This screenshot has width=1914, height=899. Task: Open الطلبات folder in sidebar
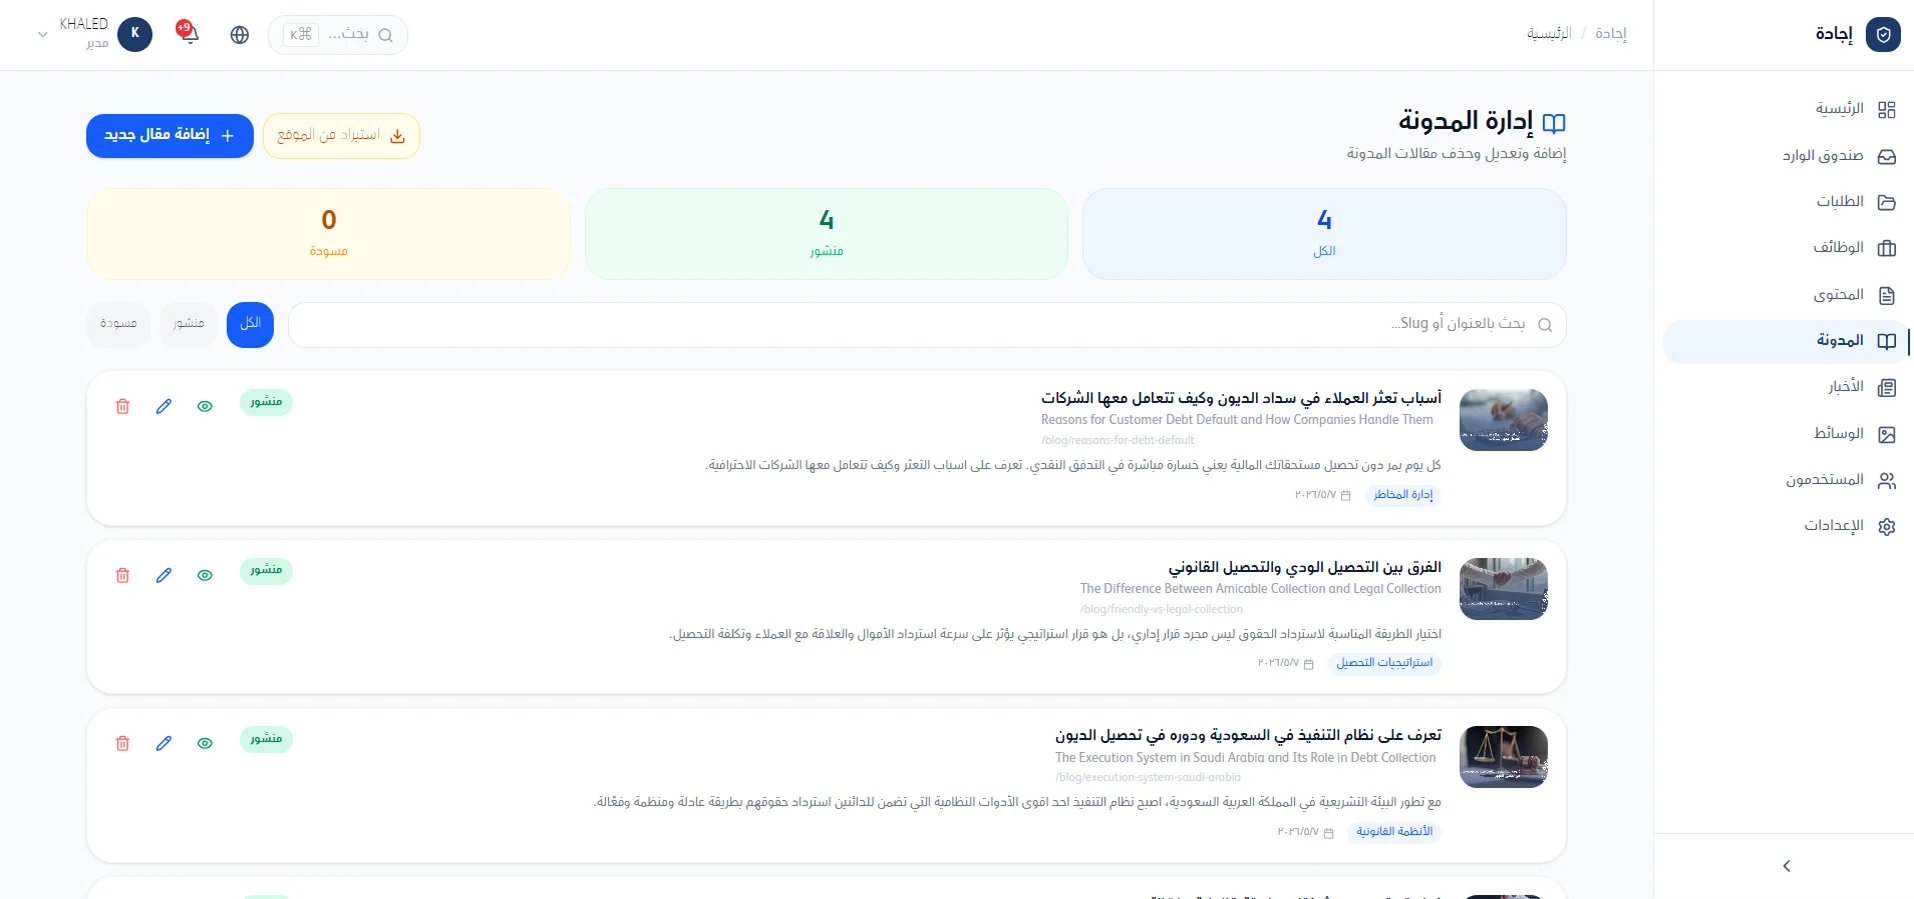(x=1786, y=202)
